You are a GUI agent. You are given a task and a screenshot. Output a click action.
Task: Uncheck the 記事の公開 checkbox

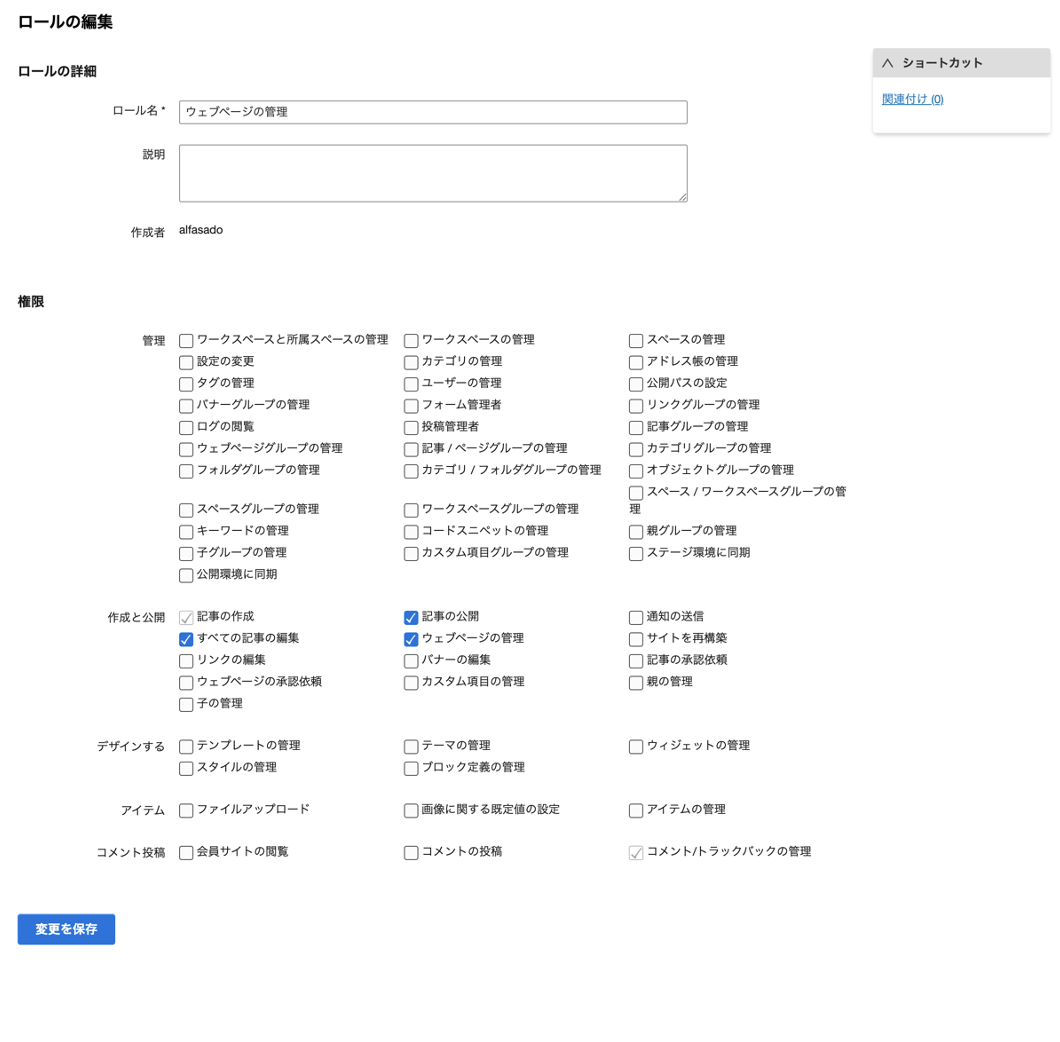click(x=411, y=618)
